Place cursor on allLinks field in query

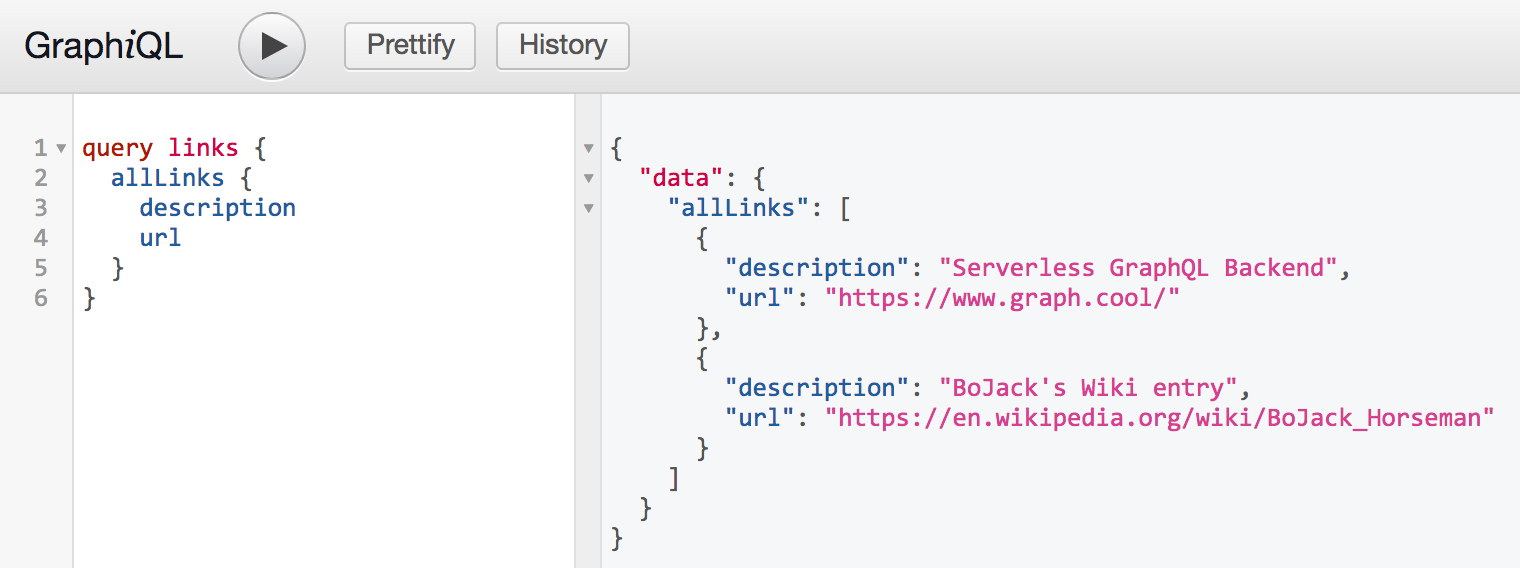tap(168, 179)
